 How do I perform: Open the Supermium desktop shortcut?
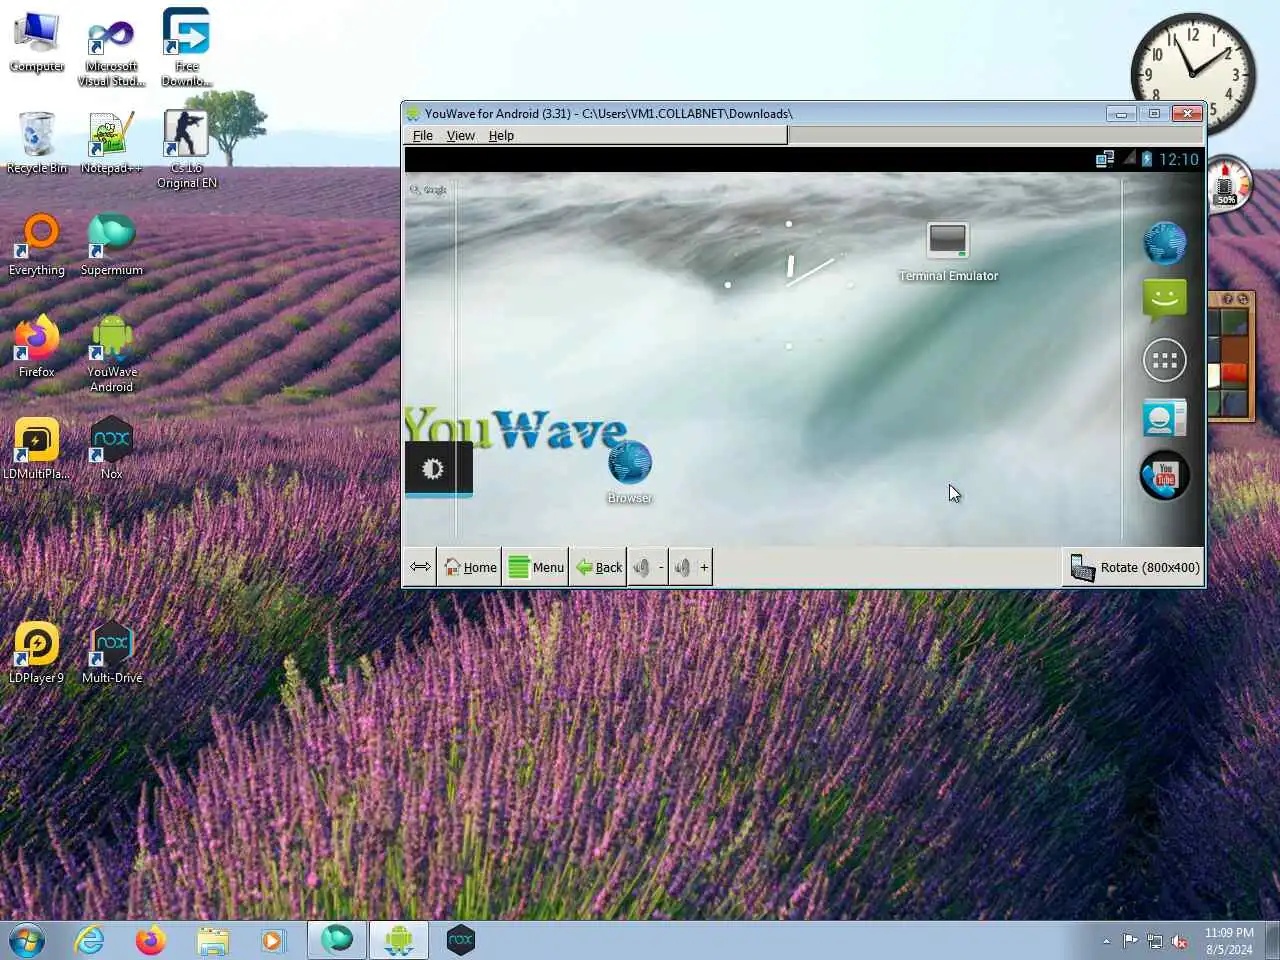pyautogui.click(x=111, y=245)
